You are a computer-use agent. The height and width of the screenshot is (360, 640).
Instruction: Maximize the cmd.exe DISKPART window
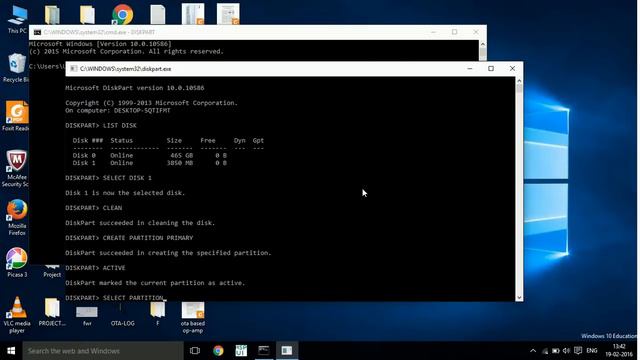pyautogui.click(x=455, y=32)
